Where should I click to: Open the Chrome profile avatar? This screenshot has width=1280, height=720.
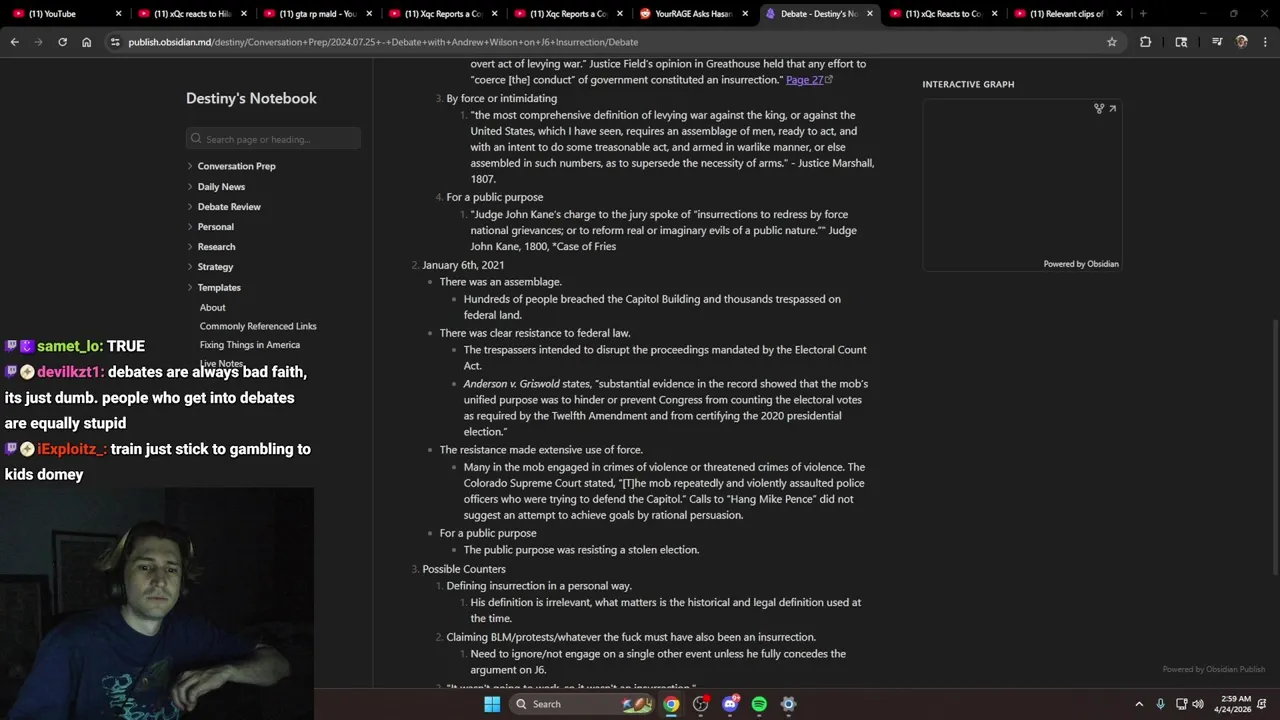click(x=1241, y=42)
